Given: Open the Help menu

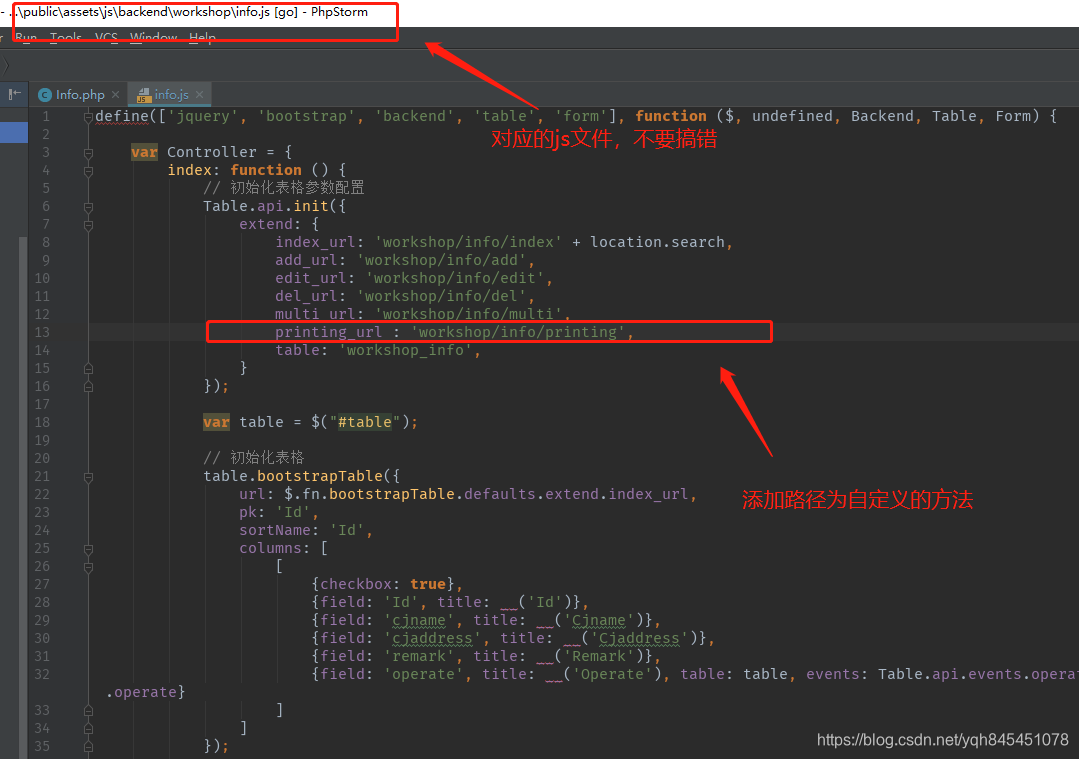Looking at the screenshot, I should click(202, 38).
